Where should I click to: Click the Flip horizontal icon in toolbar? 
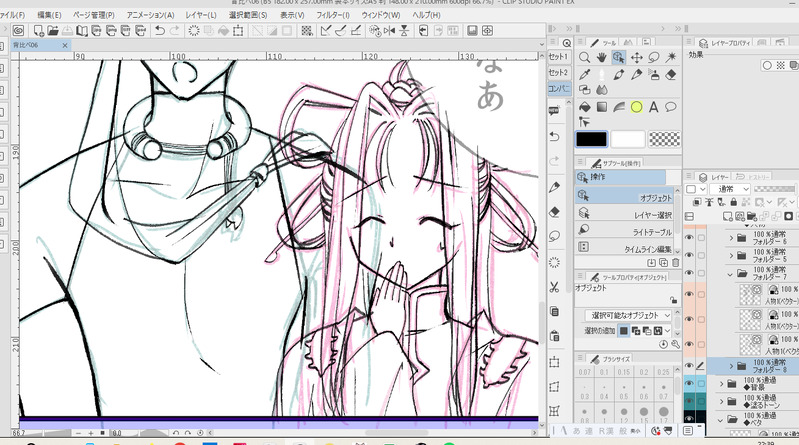tap(390, 31)
